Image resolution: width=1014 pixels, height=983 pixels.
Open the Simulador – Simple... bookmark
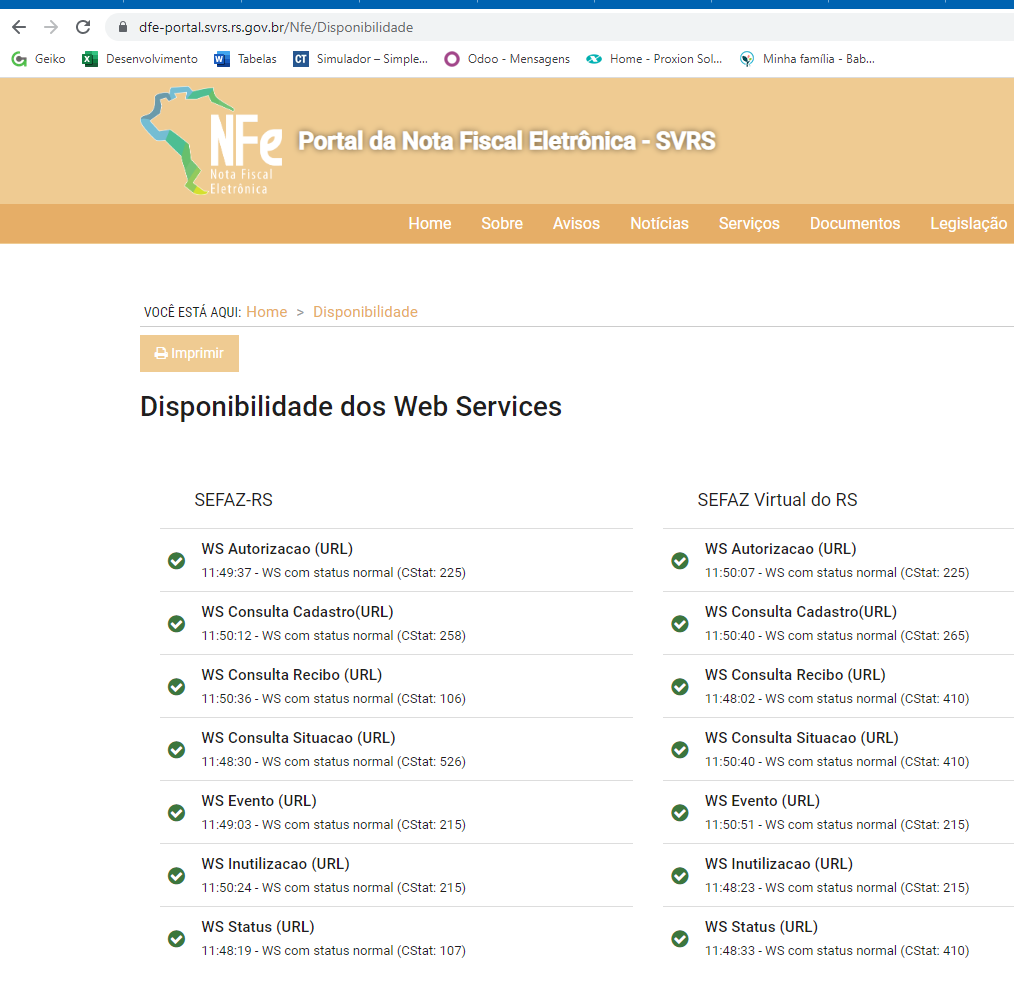coord(360,59)
